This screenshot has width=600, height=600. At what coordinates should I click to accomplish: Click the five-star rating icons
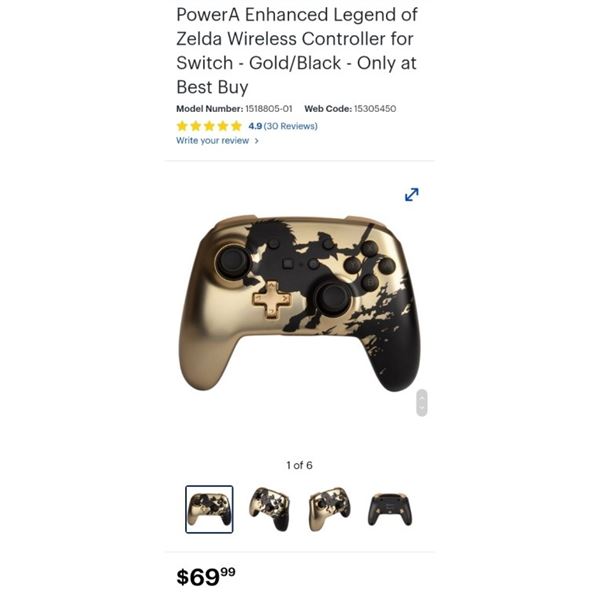click(209, 126)
